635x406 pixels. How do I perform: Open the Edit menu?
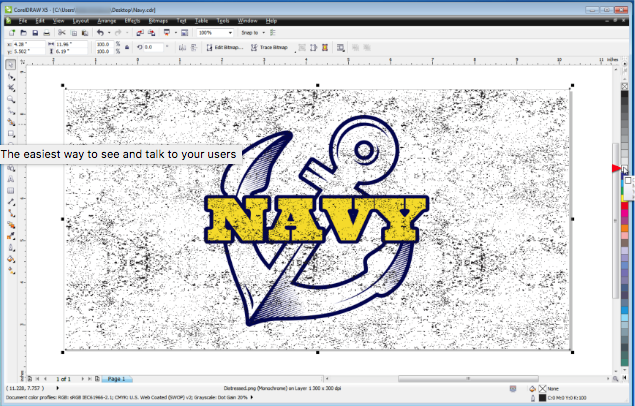click(x=40, y=21)
